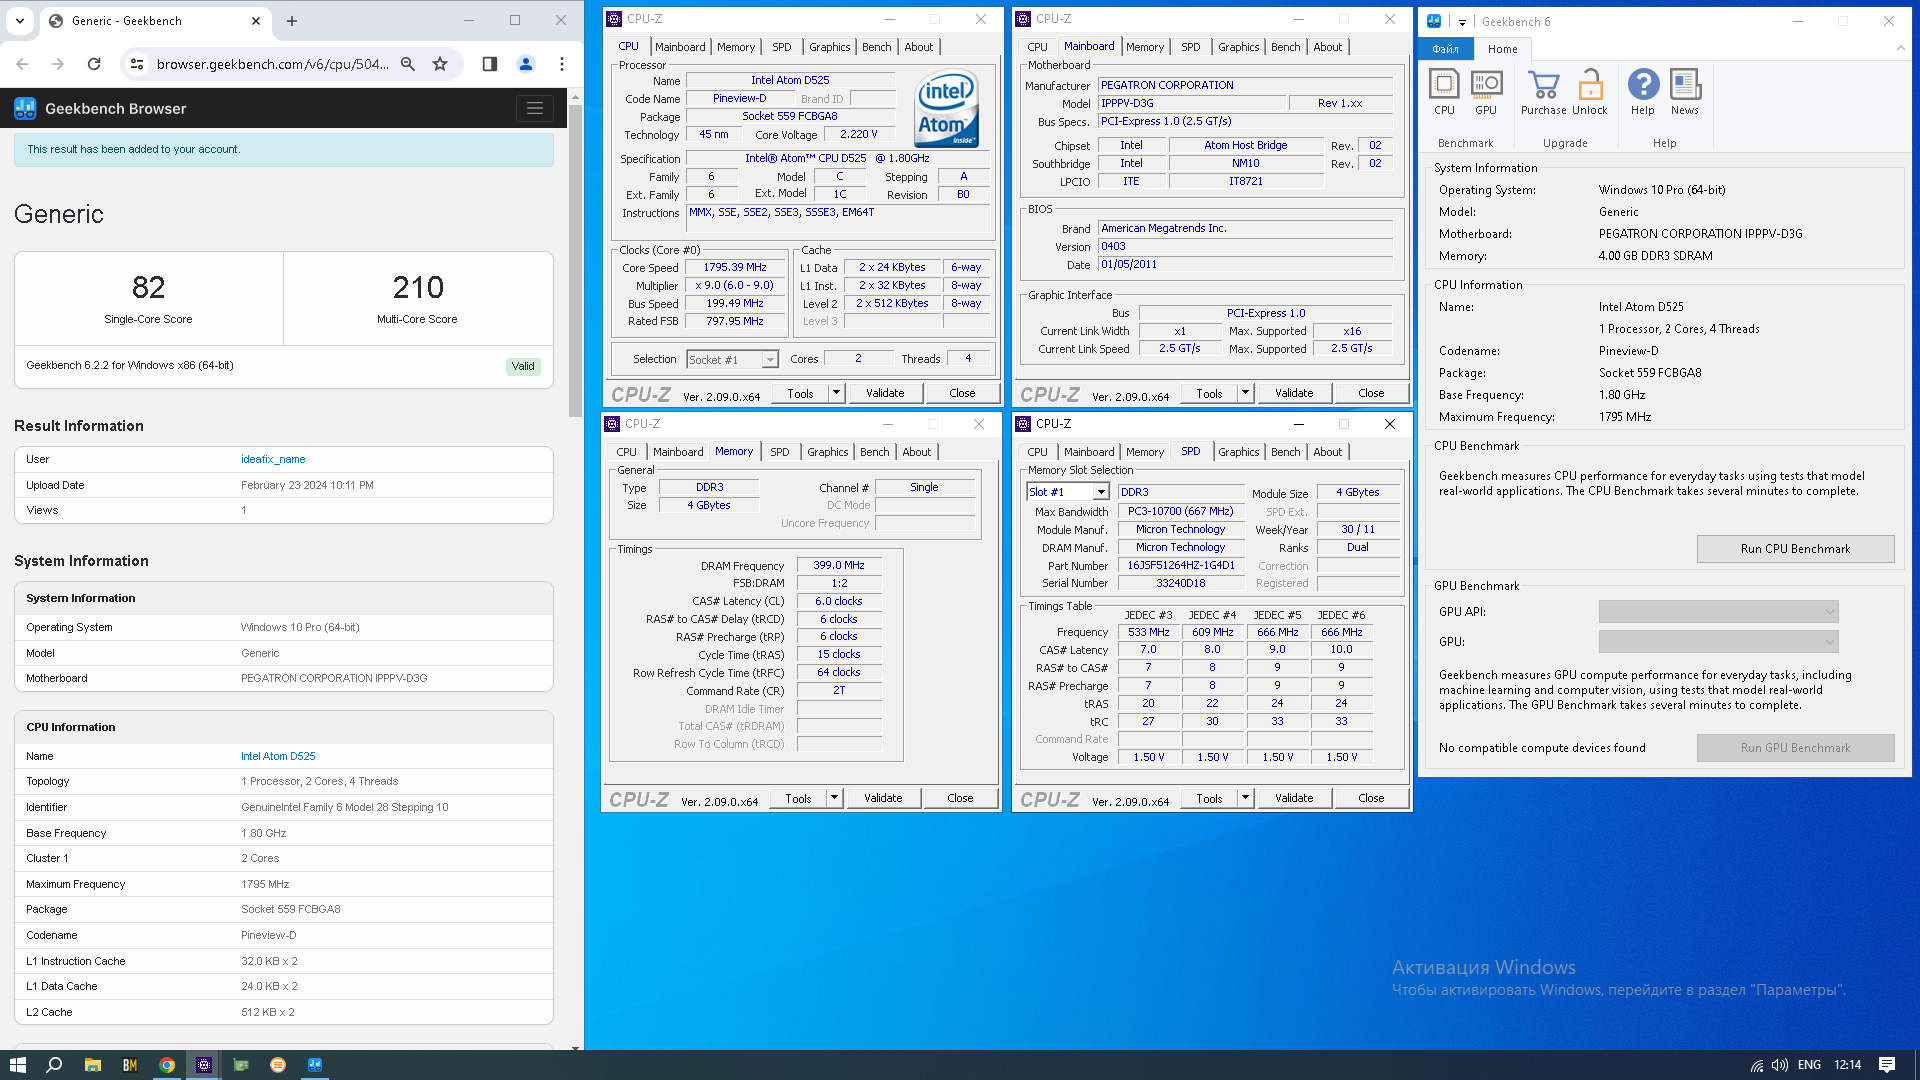This screenshot has height=1080, width=1920.
Task: Open the Geekbench 6 quick access toolbar dropdown
Action: tap(1462, 22)
